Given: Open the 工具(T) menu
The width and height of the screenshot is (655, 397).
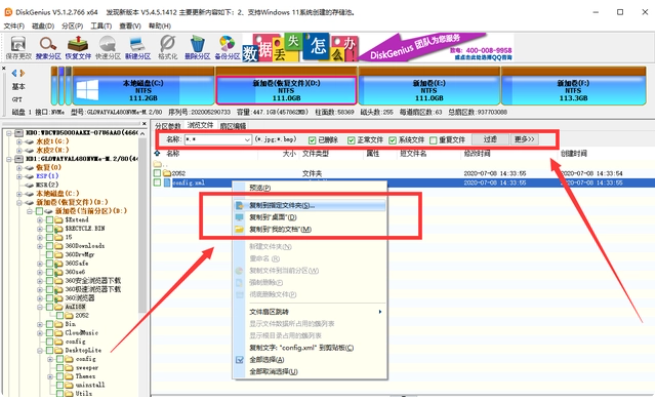Looking at the screenshot, I should tap(101, 26).
